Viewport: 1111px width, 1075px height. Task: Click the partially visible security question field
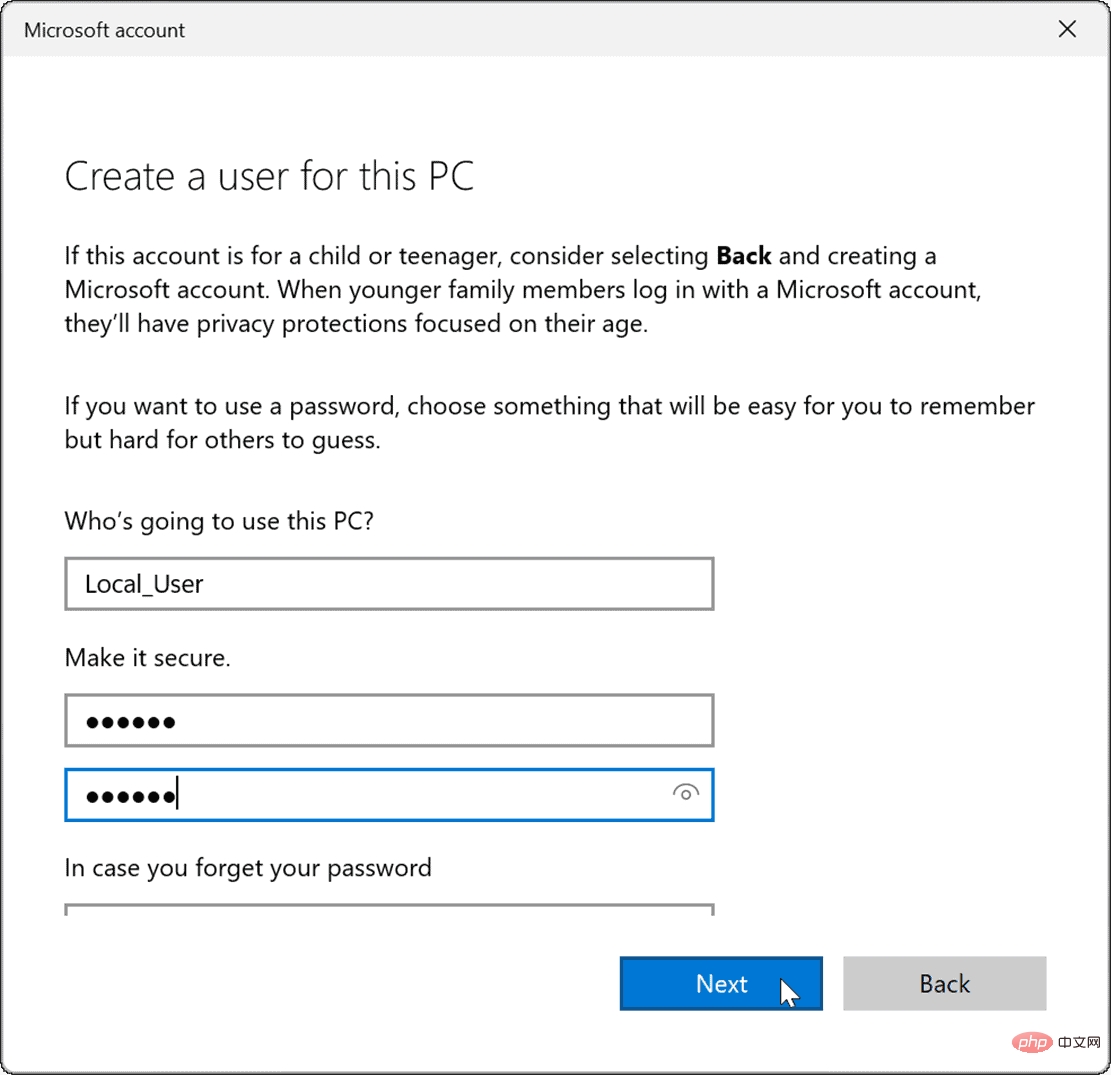click(389, 910)
